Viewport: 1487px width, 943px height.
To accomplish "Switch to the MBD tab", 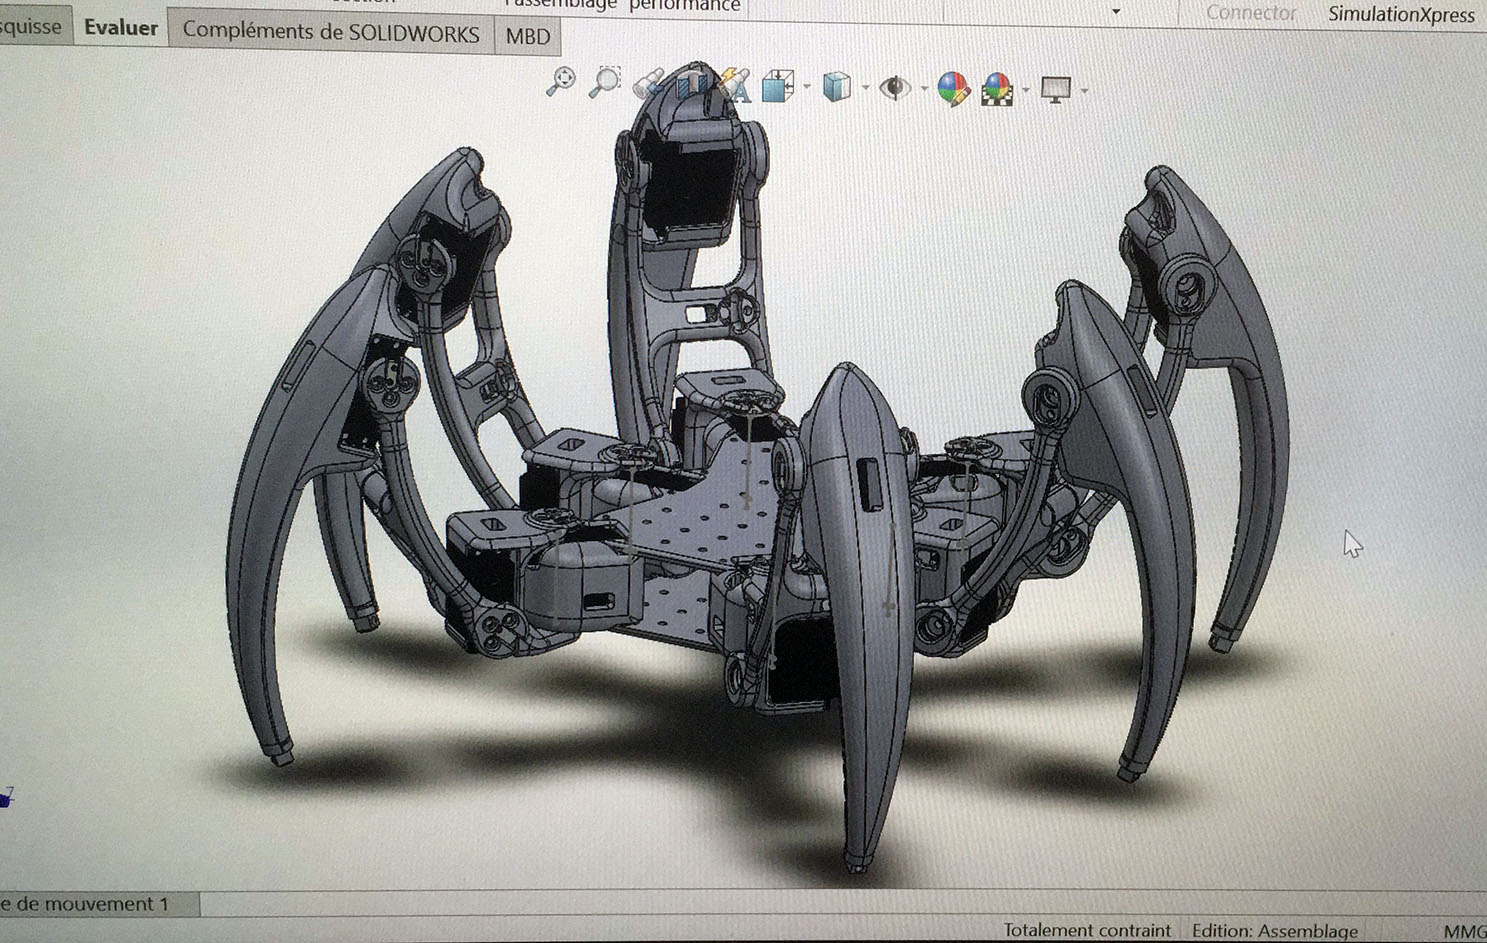I will click(527, 37).
